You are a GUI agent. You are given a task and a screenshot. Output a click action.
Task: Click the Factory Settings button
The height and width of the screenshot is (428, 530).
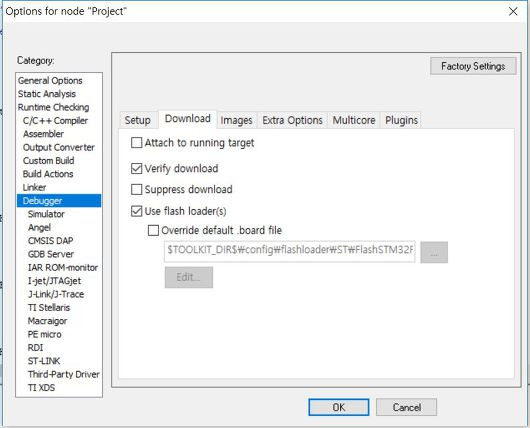point(473,66)
